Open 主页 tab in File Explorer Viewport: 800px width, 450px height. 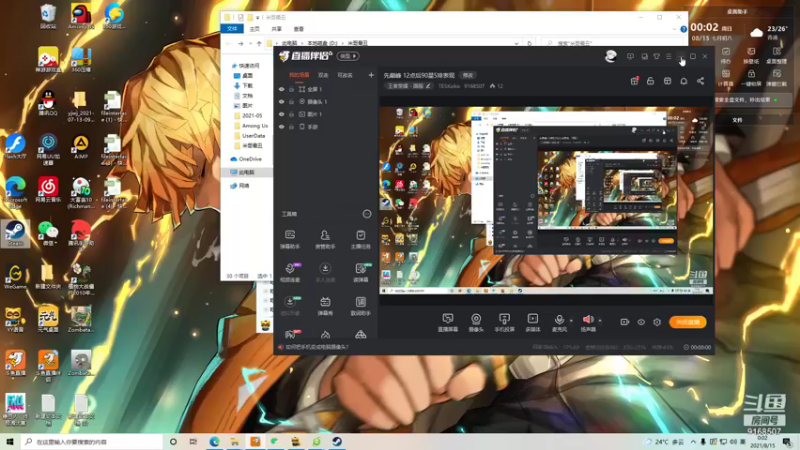pyautogui.click(x=255, y=29)
